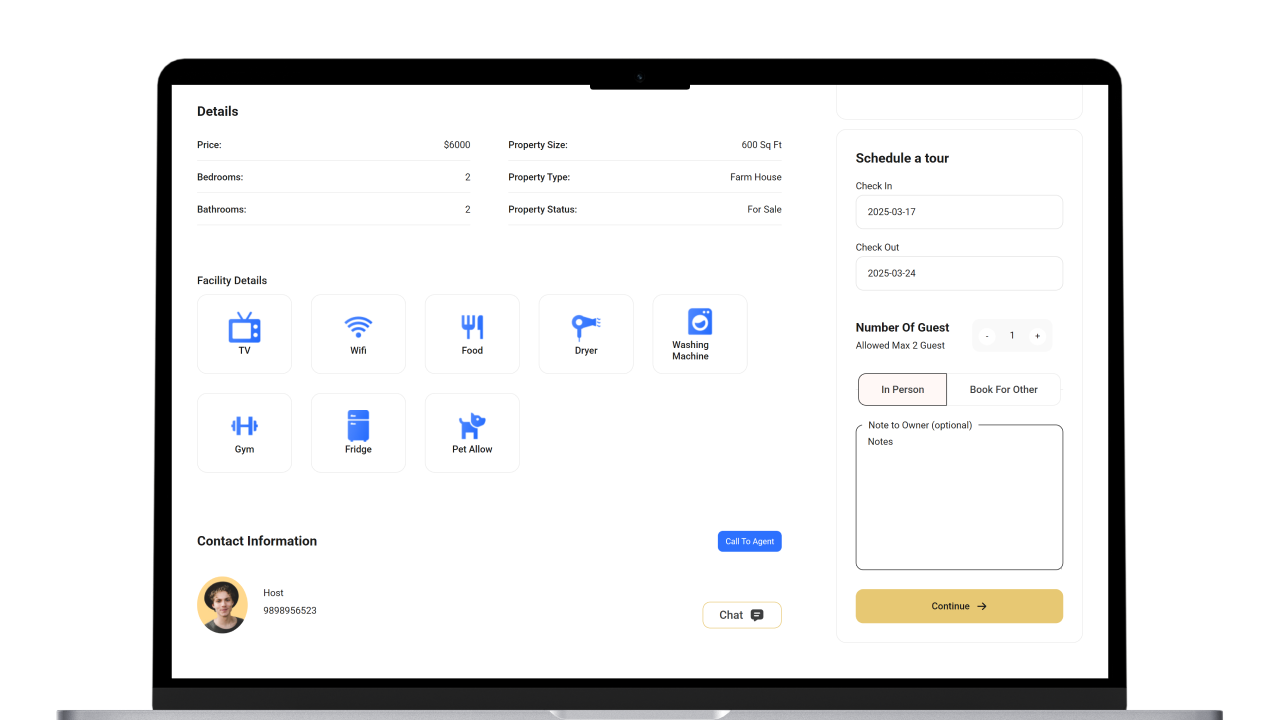The height and width of the screenshot is (720, 1280).
Task: Click the Host label text
Action: click(274, 593)
